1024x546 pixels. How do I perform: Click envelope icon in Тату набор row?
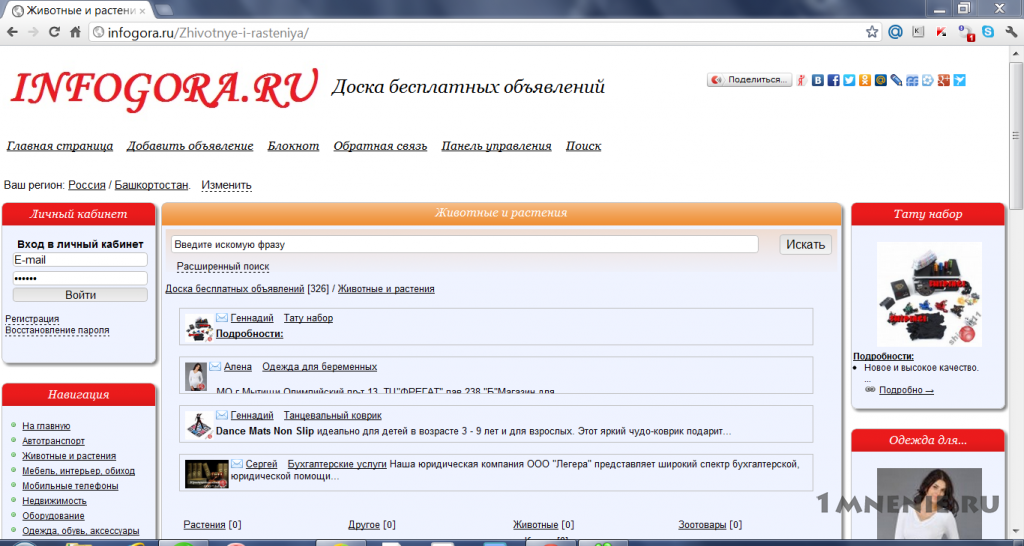pos(222,317)
